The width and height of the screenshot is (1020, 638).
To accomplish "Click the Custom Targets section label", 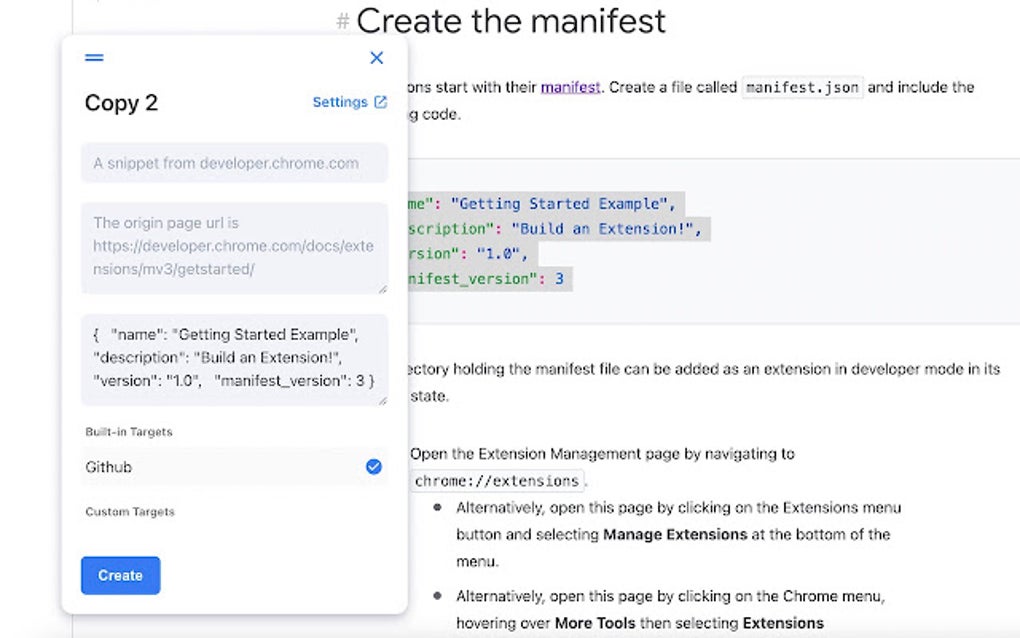I will 130,512.
